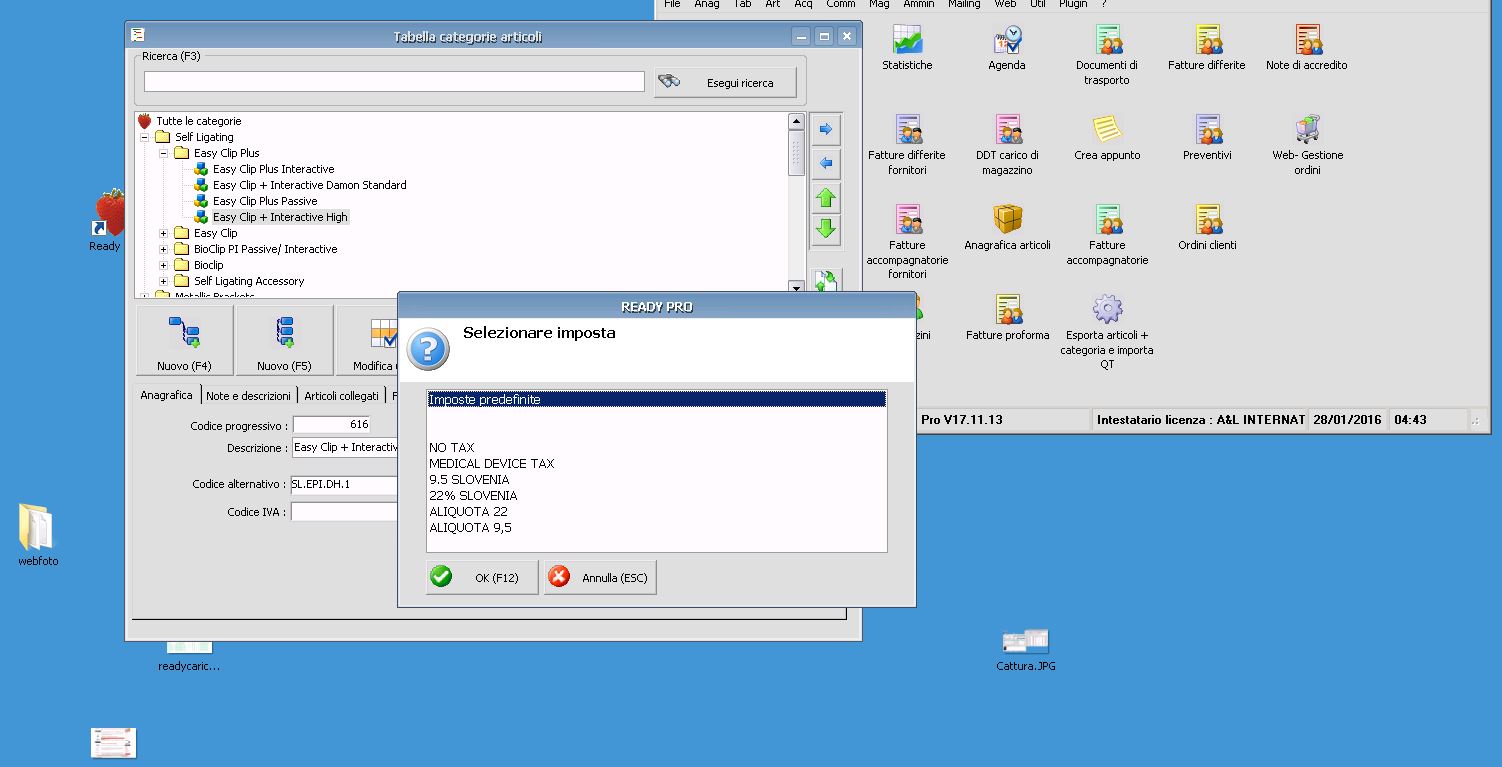Open the Plugin menu
1502x767 pixels.
[x=1073, y=4]
